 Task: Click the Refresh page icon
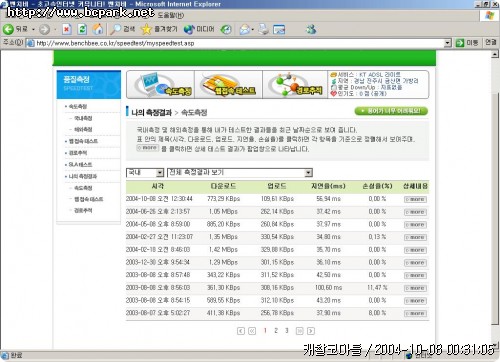point(82,29)
